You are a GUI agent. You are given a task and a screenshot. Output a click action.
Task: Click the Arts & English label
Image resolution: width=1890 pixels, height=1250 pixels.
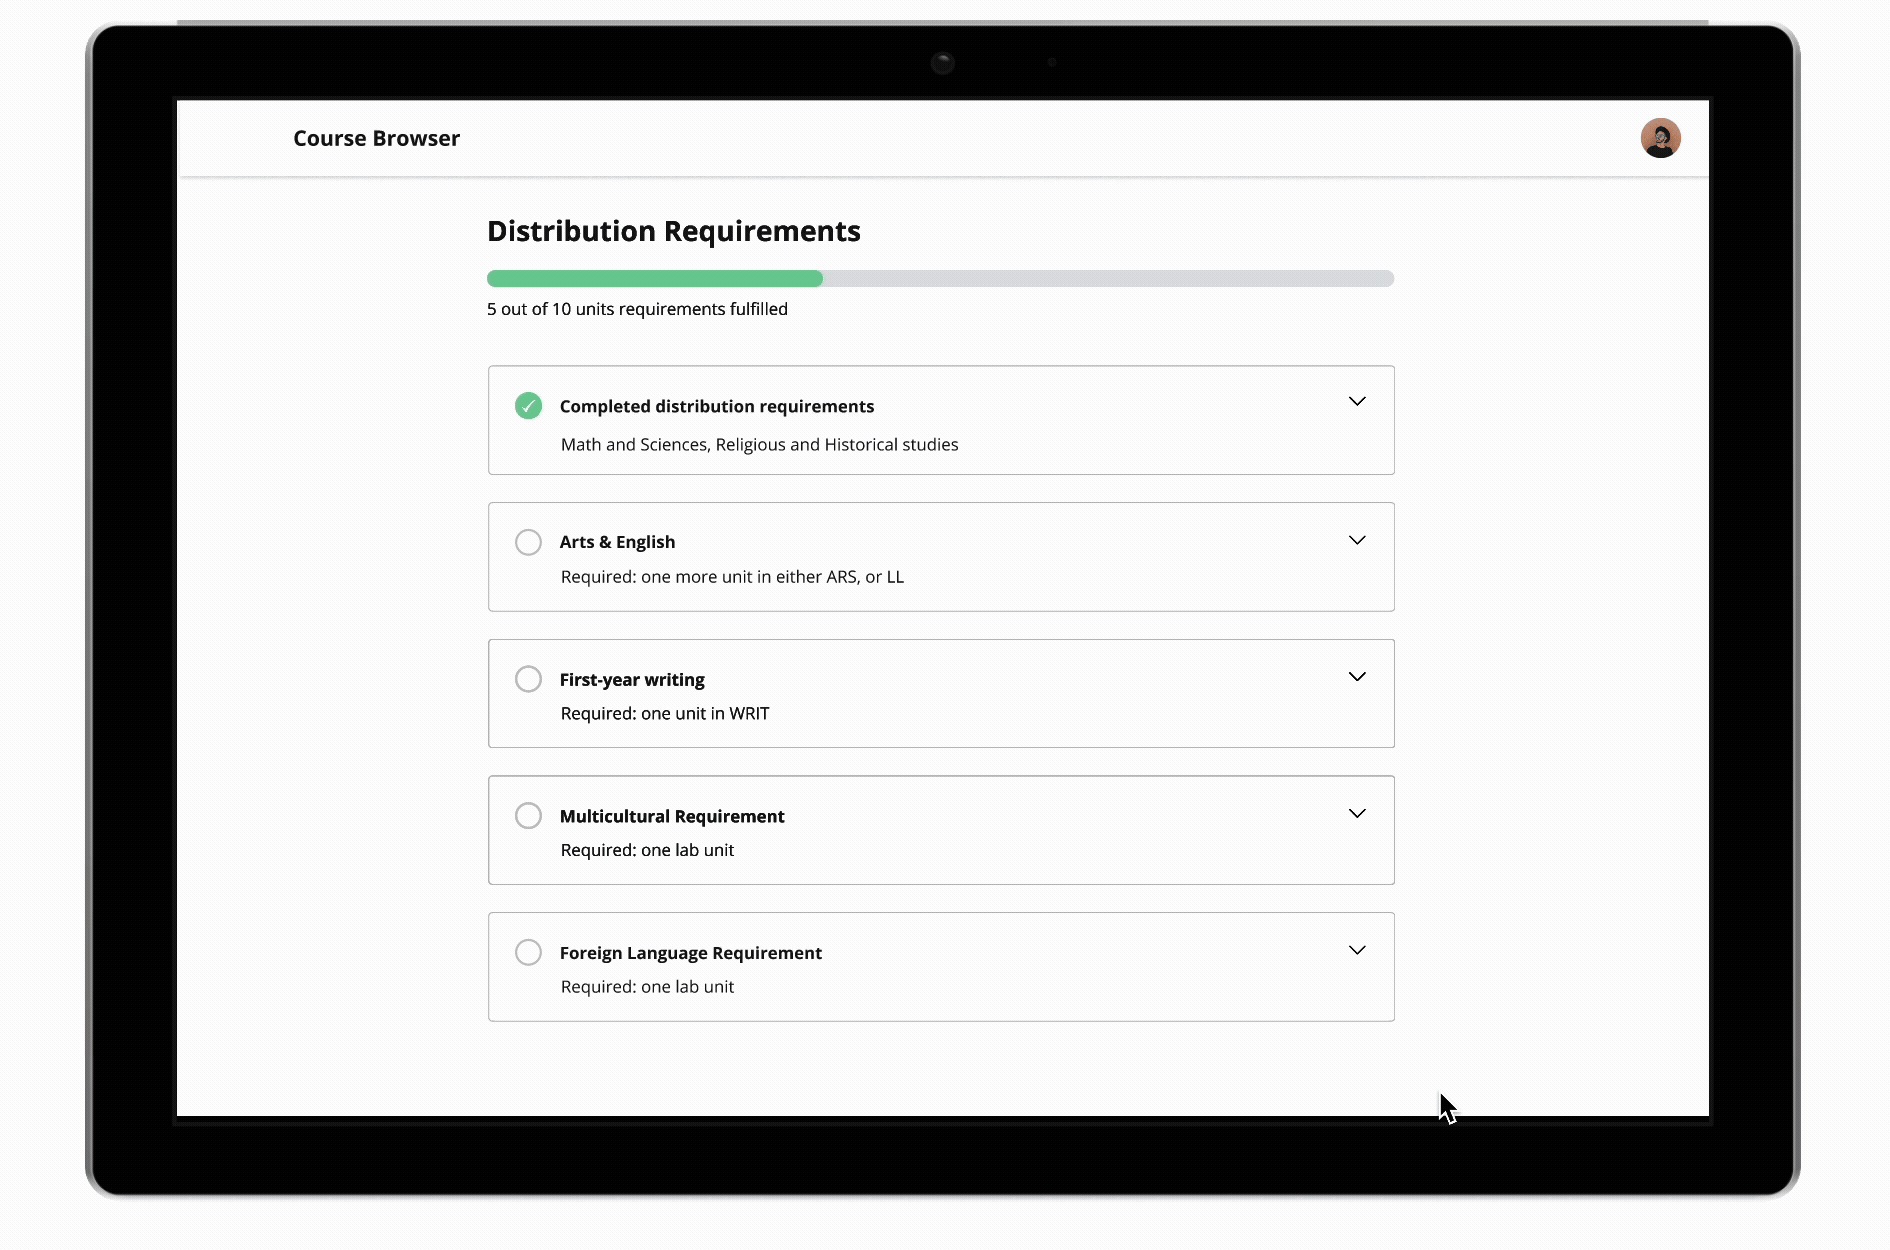tap(616, 541)
